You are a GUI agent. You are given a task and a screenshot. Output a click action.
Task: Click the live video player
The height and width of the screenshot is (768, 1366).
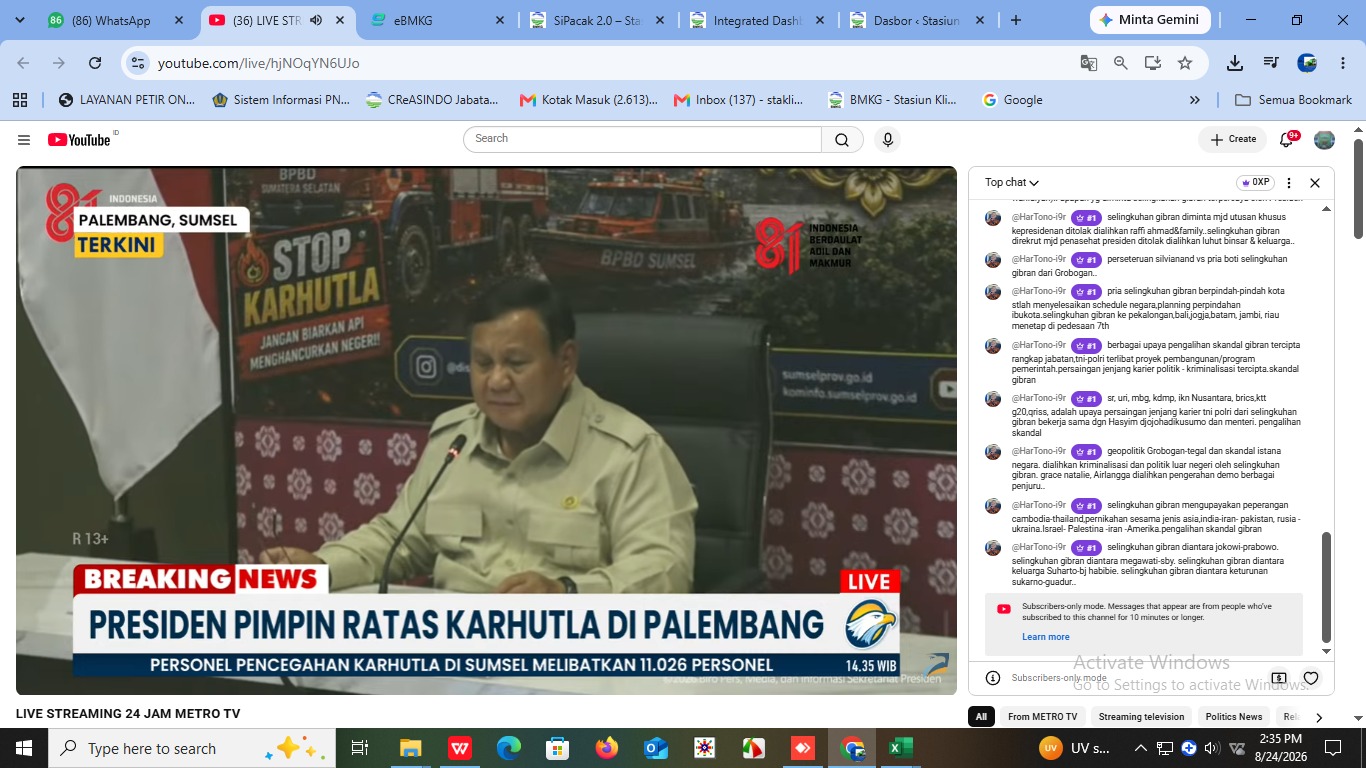tap(486, 430)
